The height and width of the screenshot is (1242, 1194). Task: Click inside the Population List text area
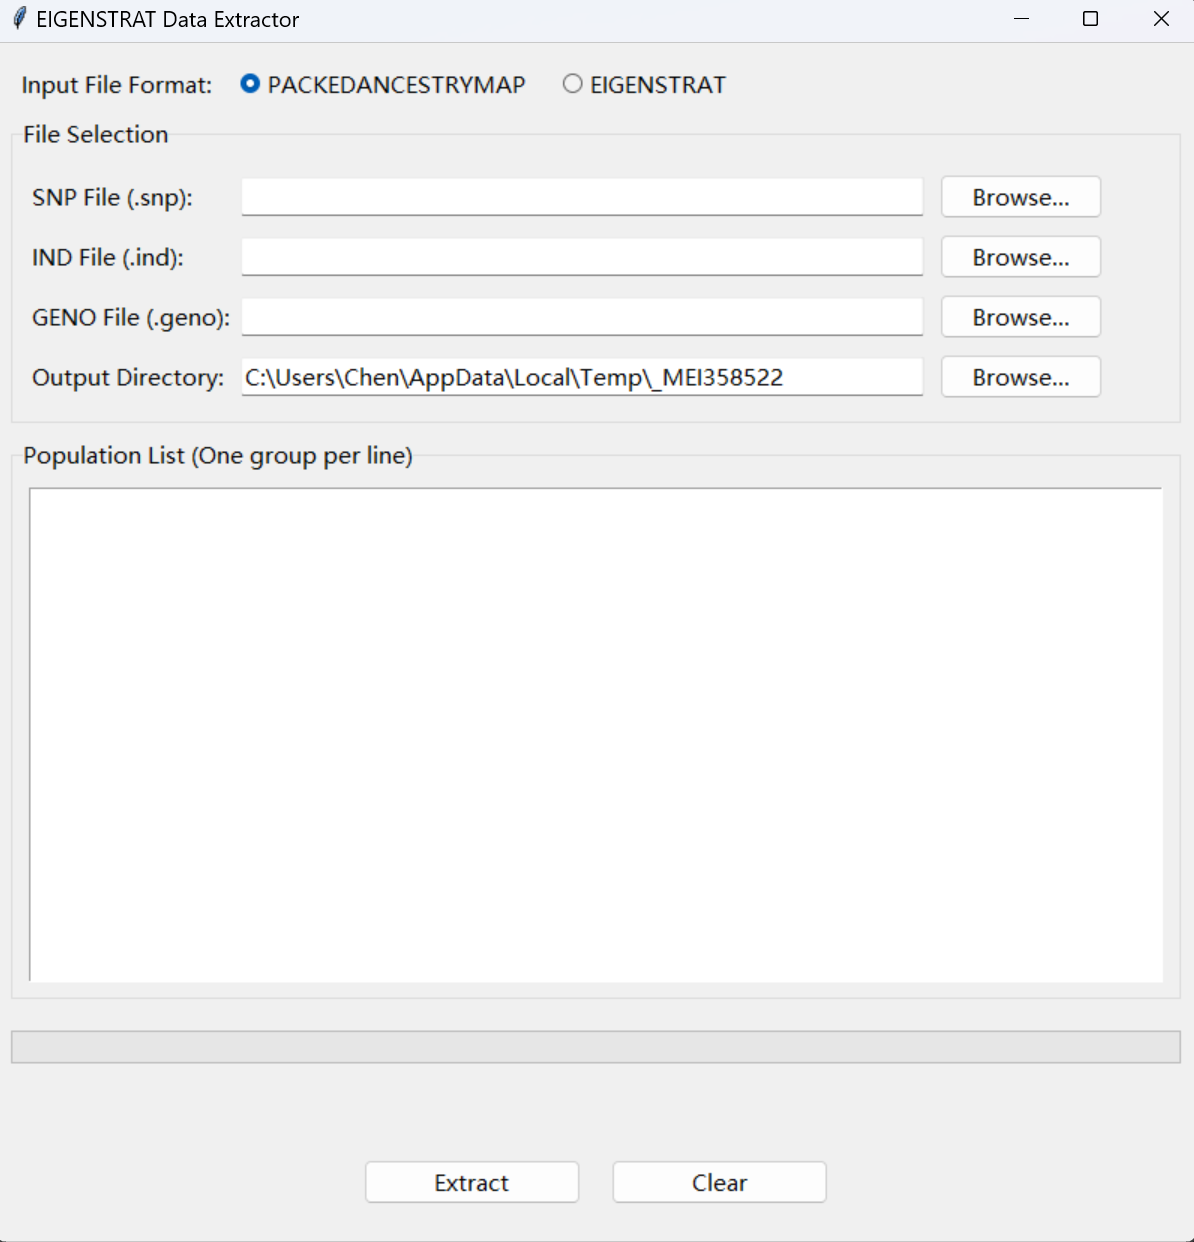pos(595,735)
